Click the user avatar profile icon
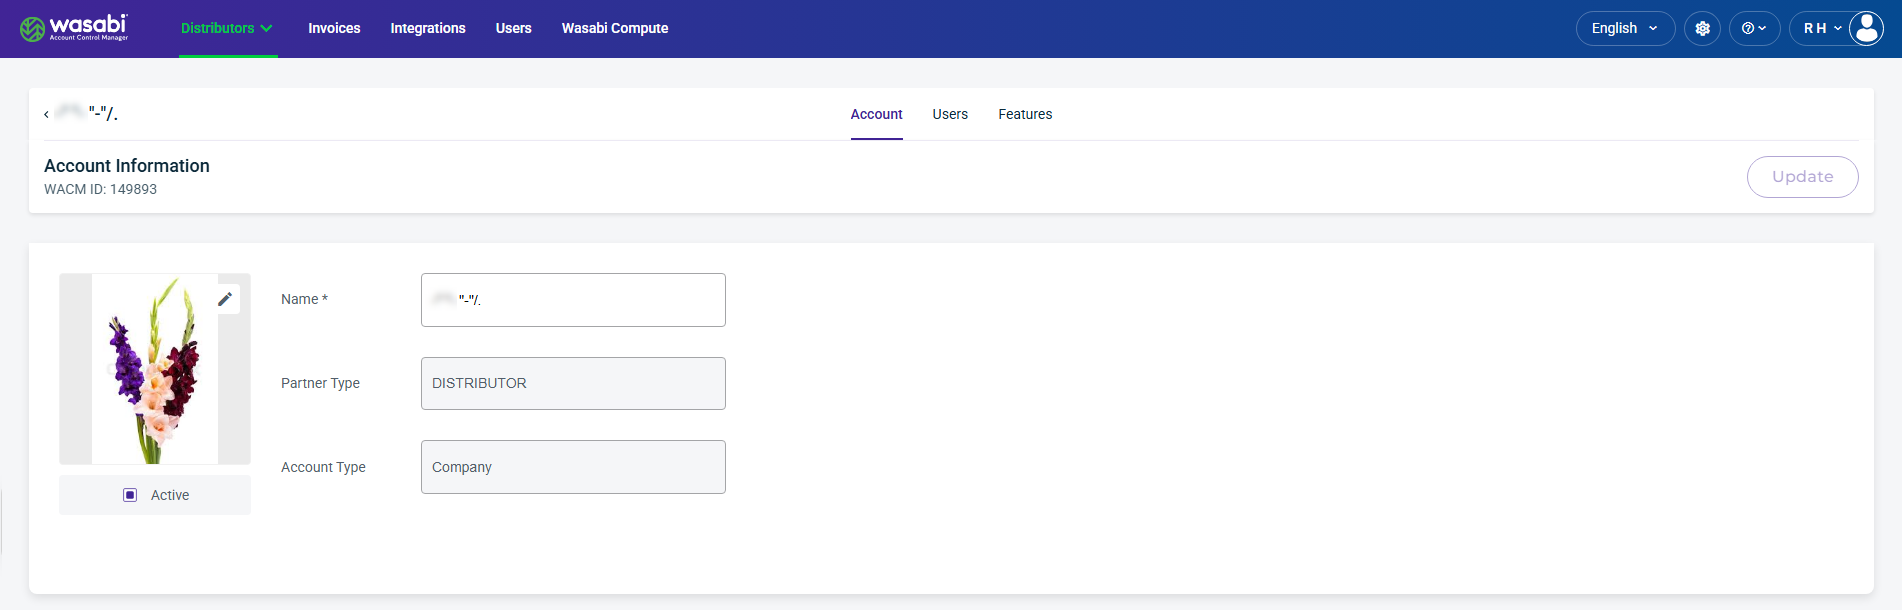This screenshot has height=610, width=1902. pos(1866,28)
